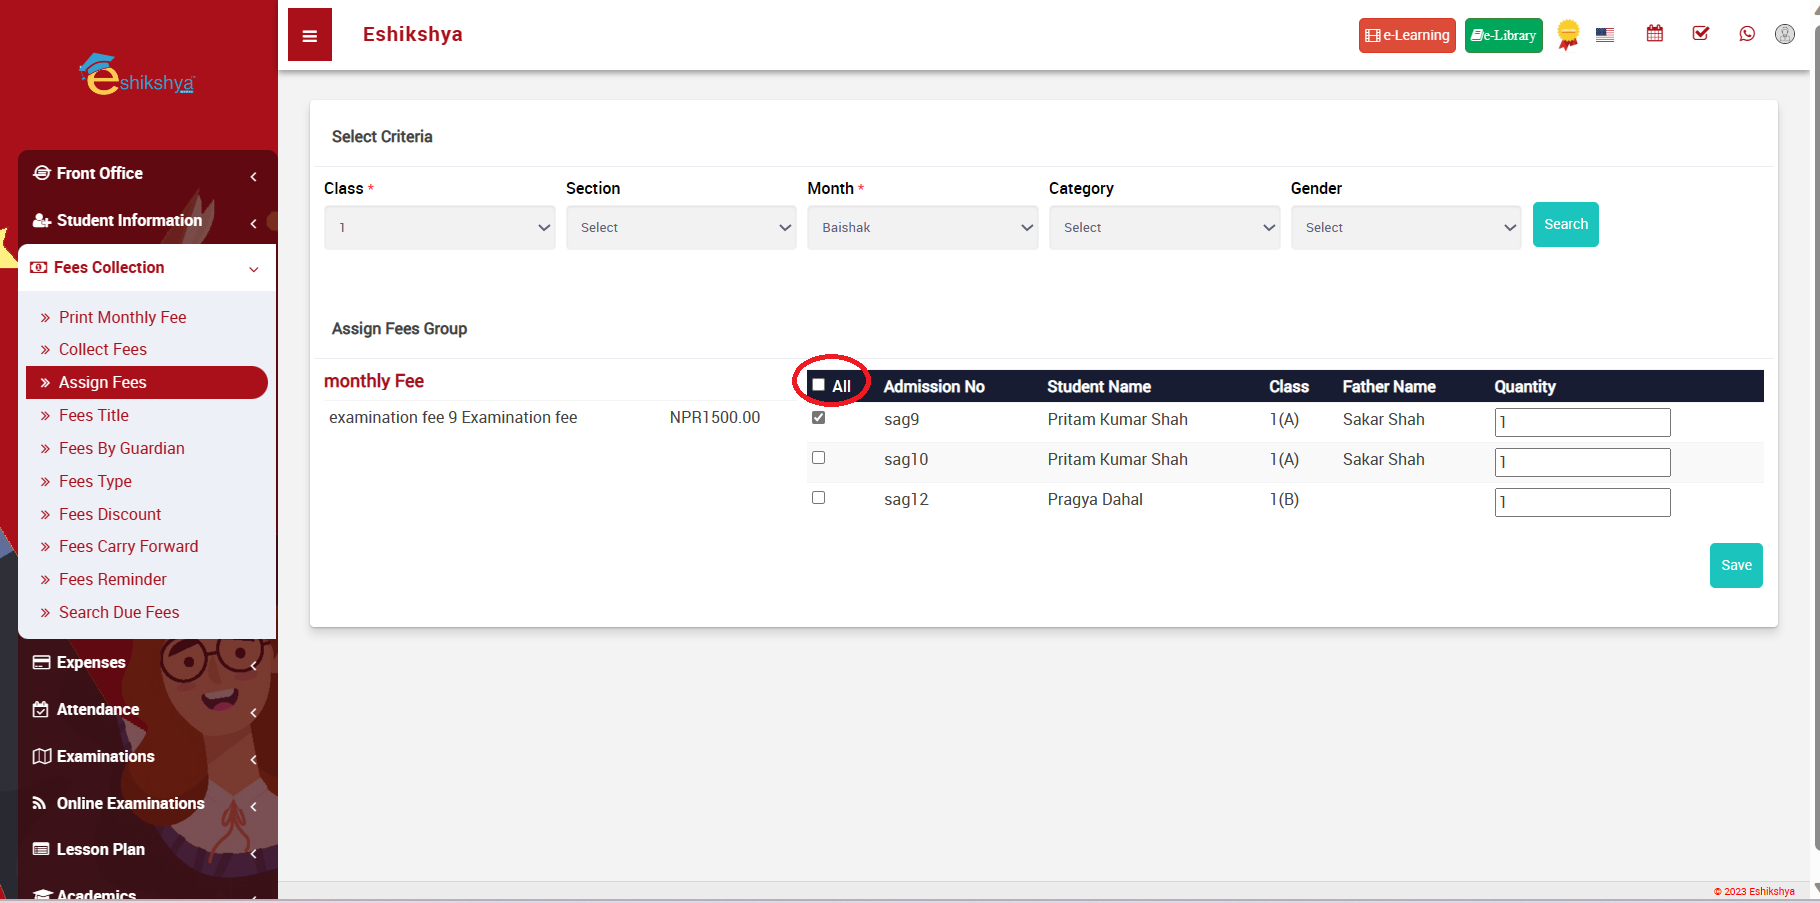Click the Eshikshya logo in sidebar
The height and width of the screenshot is (903, 1820).
coord(138,76)
